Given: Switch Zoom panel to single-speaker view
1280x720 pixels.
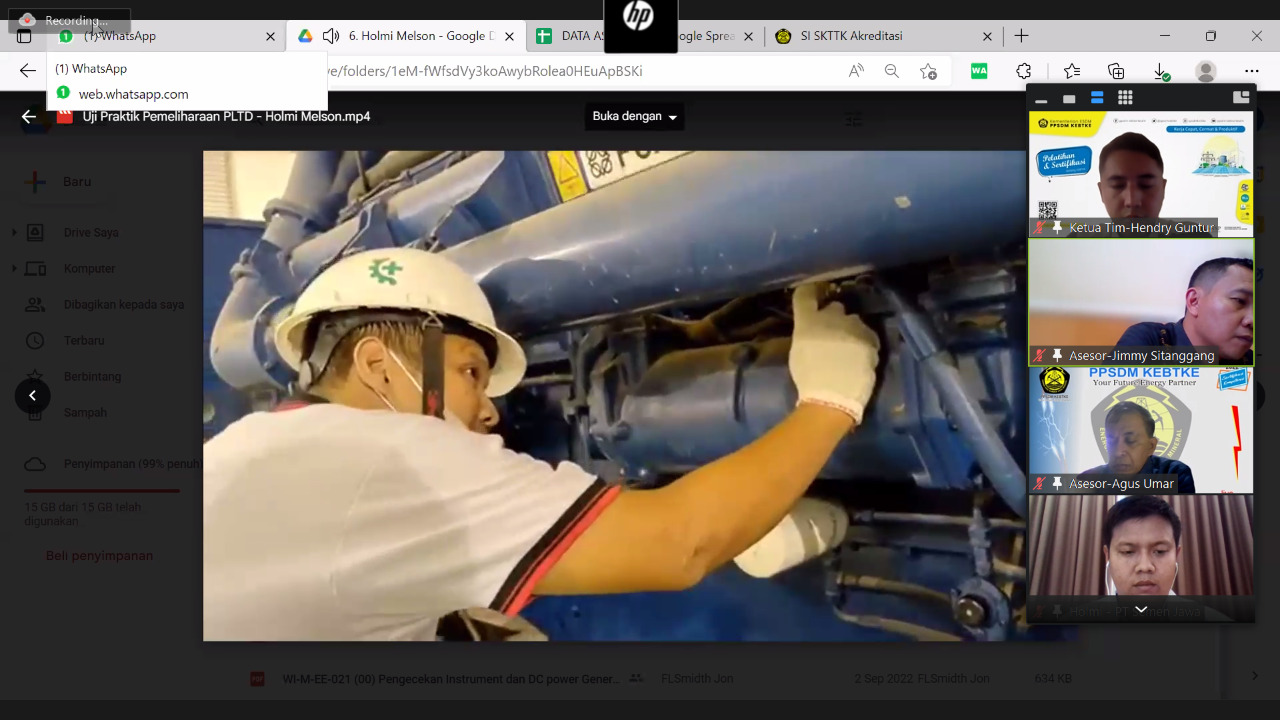Looking at the screenshot, I should (x=1069, y=98).
